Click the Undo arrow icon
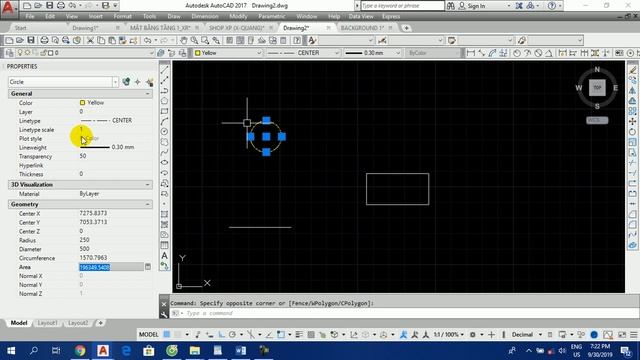Viewport: 640px width, 360px height. click(x=147, y=40)
